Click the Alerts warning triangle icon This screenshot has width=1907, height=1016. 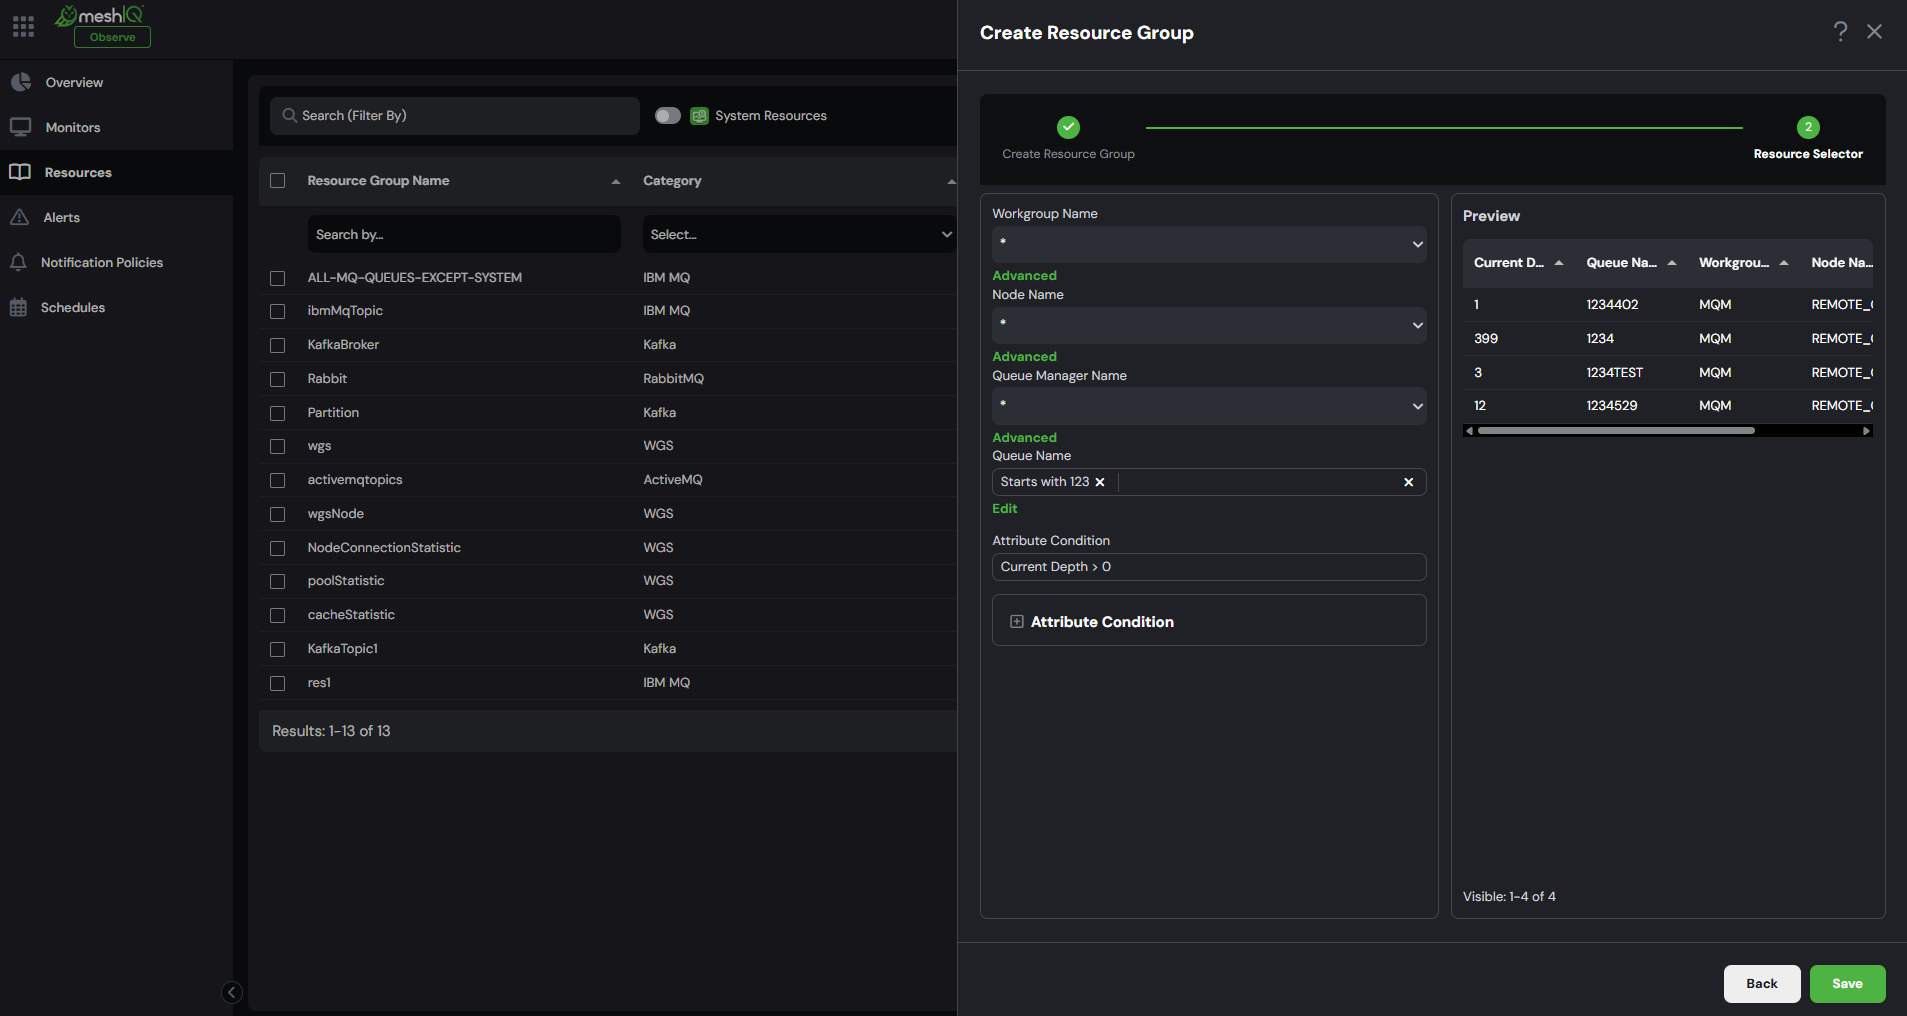(x=19, y=217)
